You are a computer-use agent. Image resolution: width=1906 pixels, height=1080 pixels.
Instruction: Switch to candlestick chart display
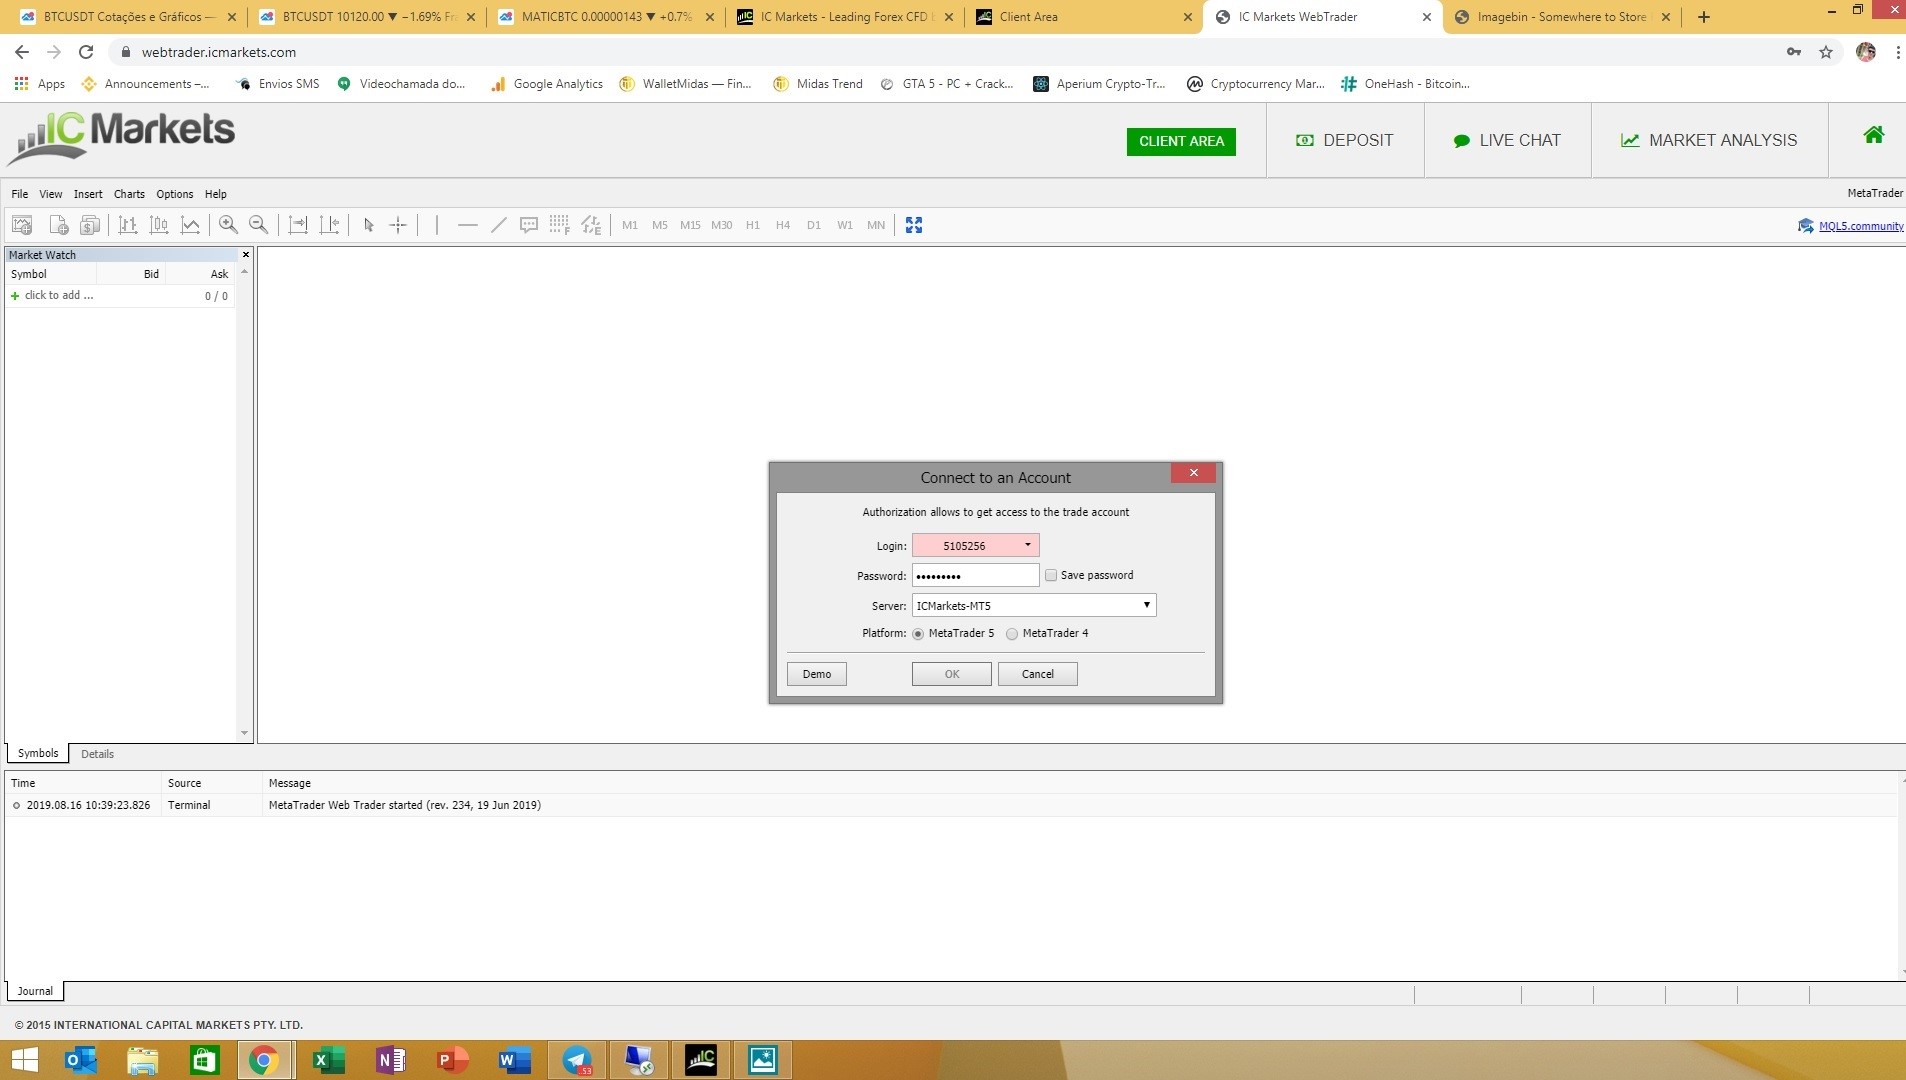tap(159, 225)
